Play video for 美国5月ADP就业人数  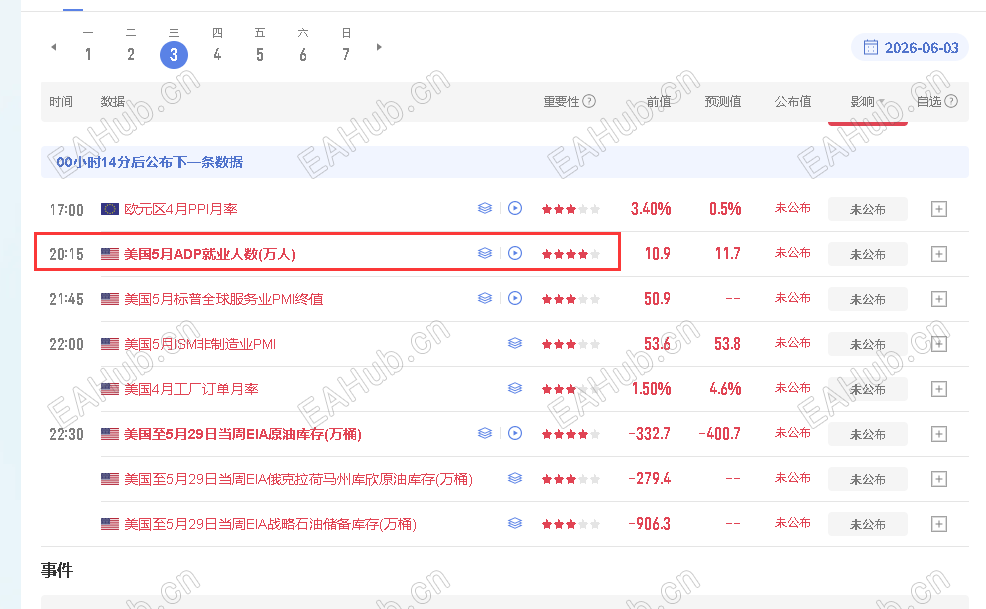[515, 254]
